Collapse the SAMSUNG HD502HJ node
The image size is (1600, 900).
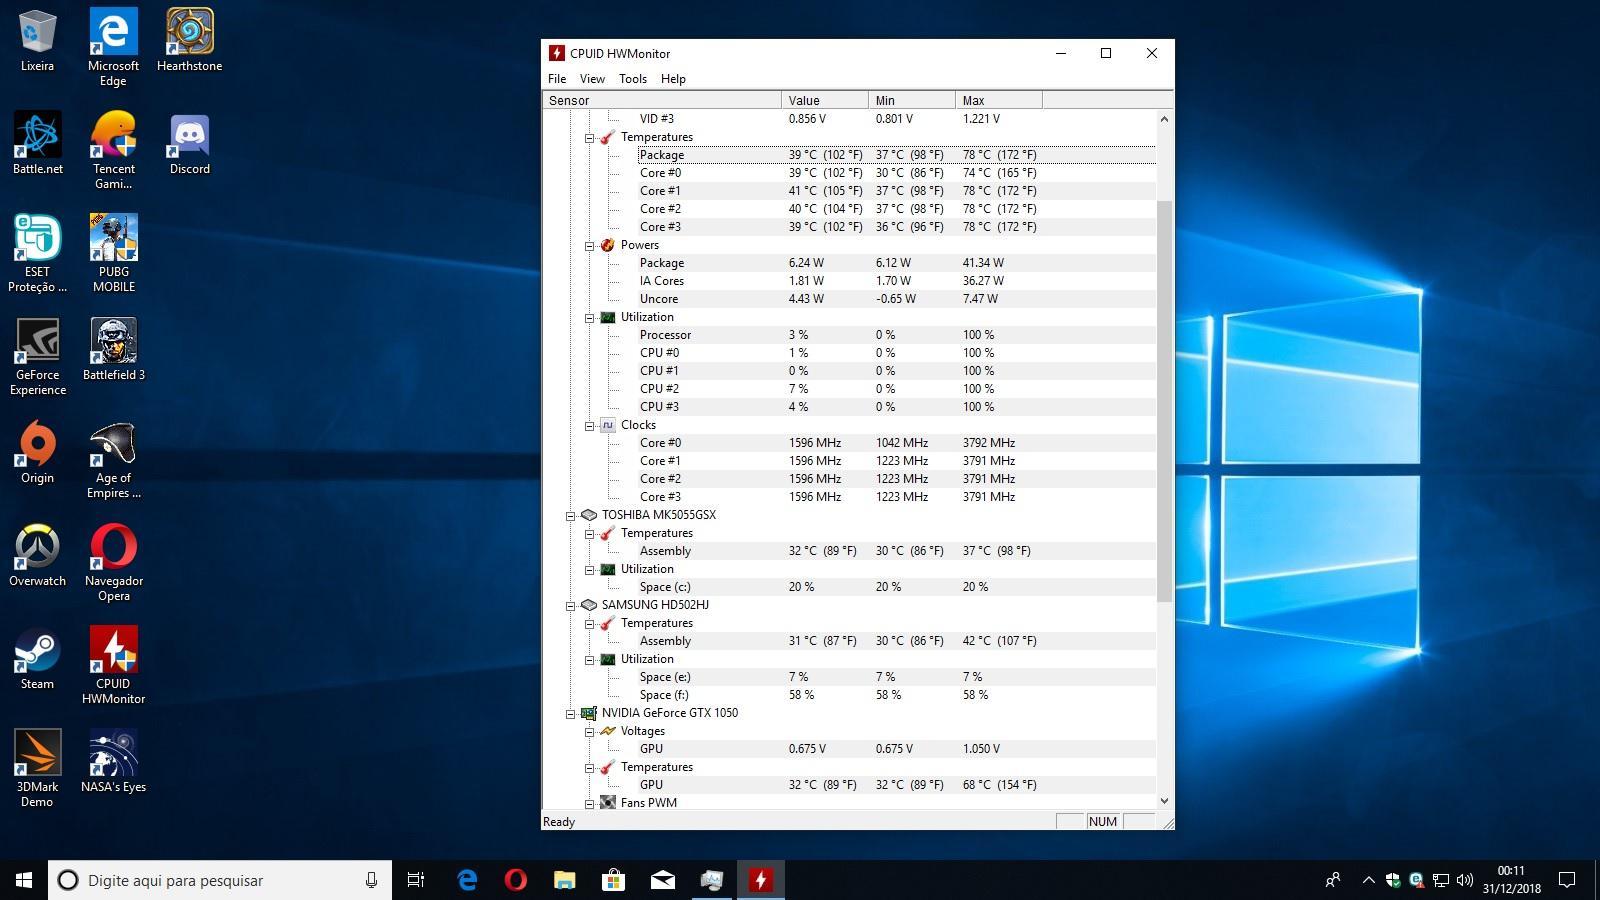[x=570, y=606]
